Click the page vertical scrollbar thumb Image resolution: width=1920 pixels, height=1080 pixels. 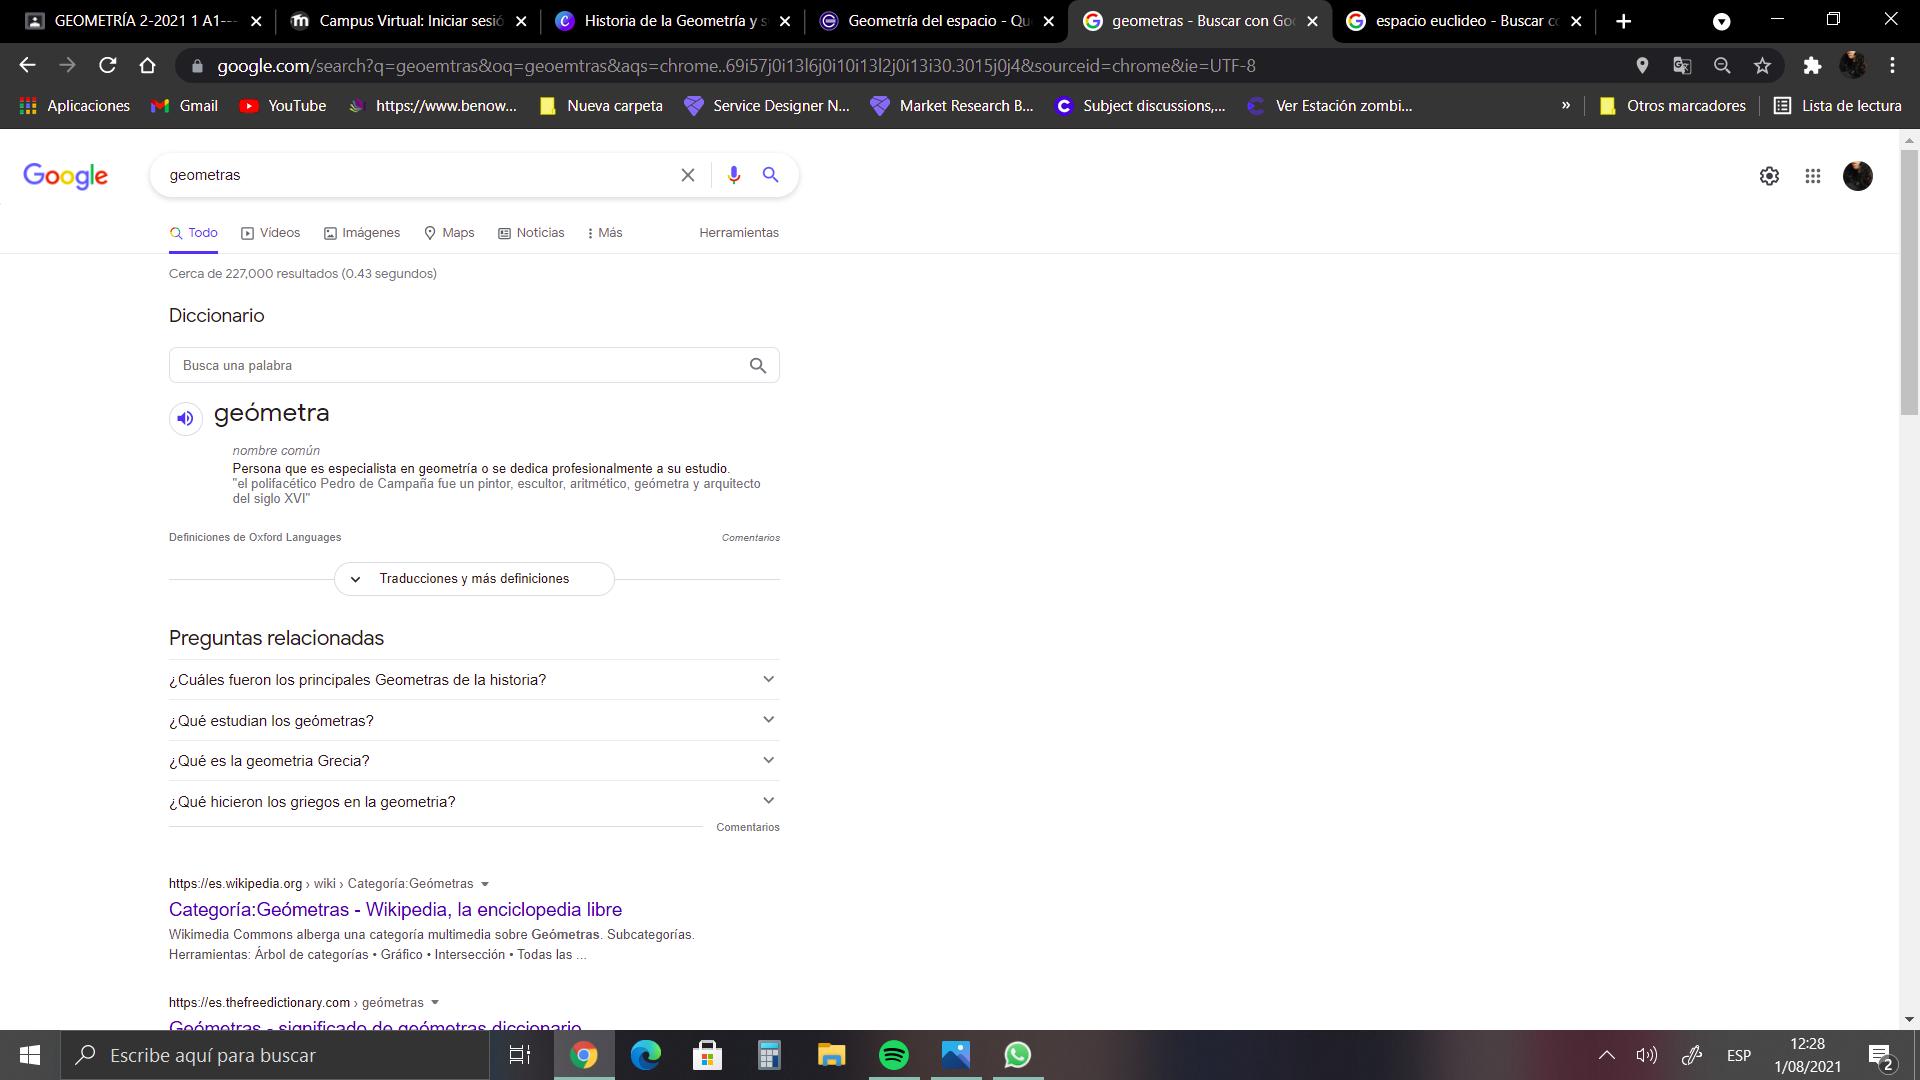point(1909,280)
